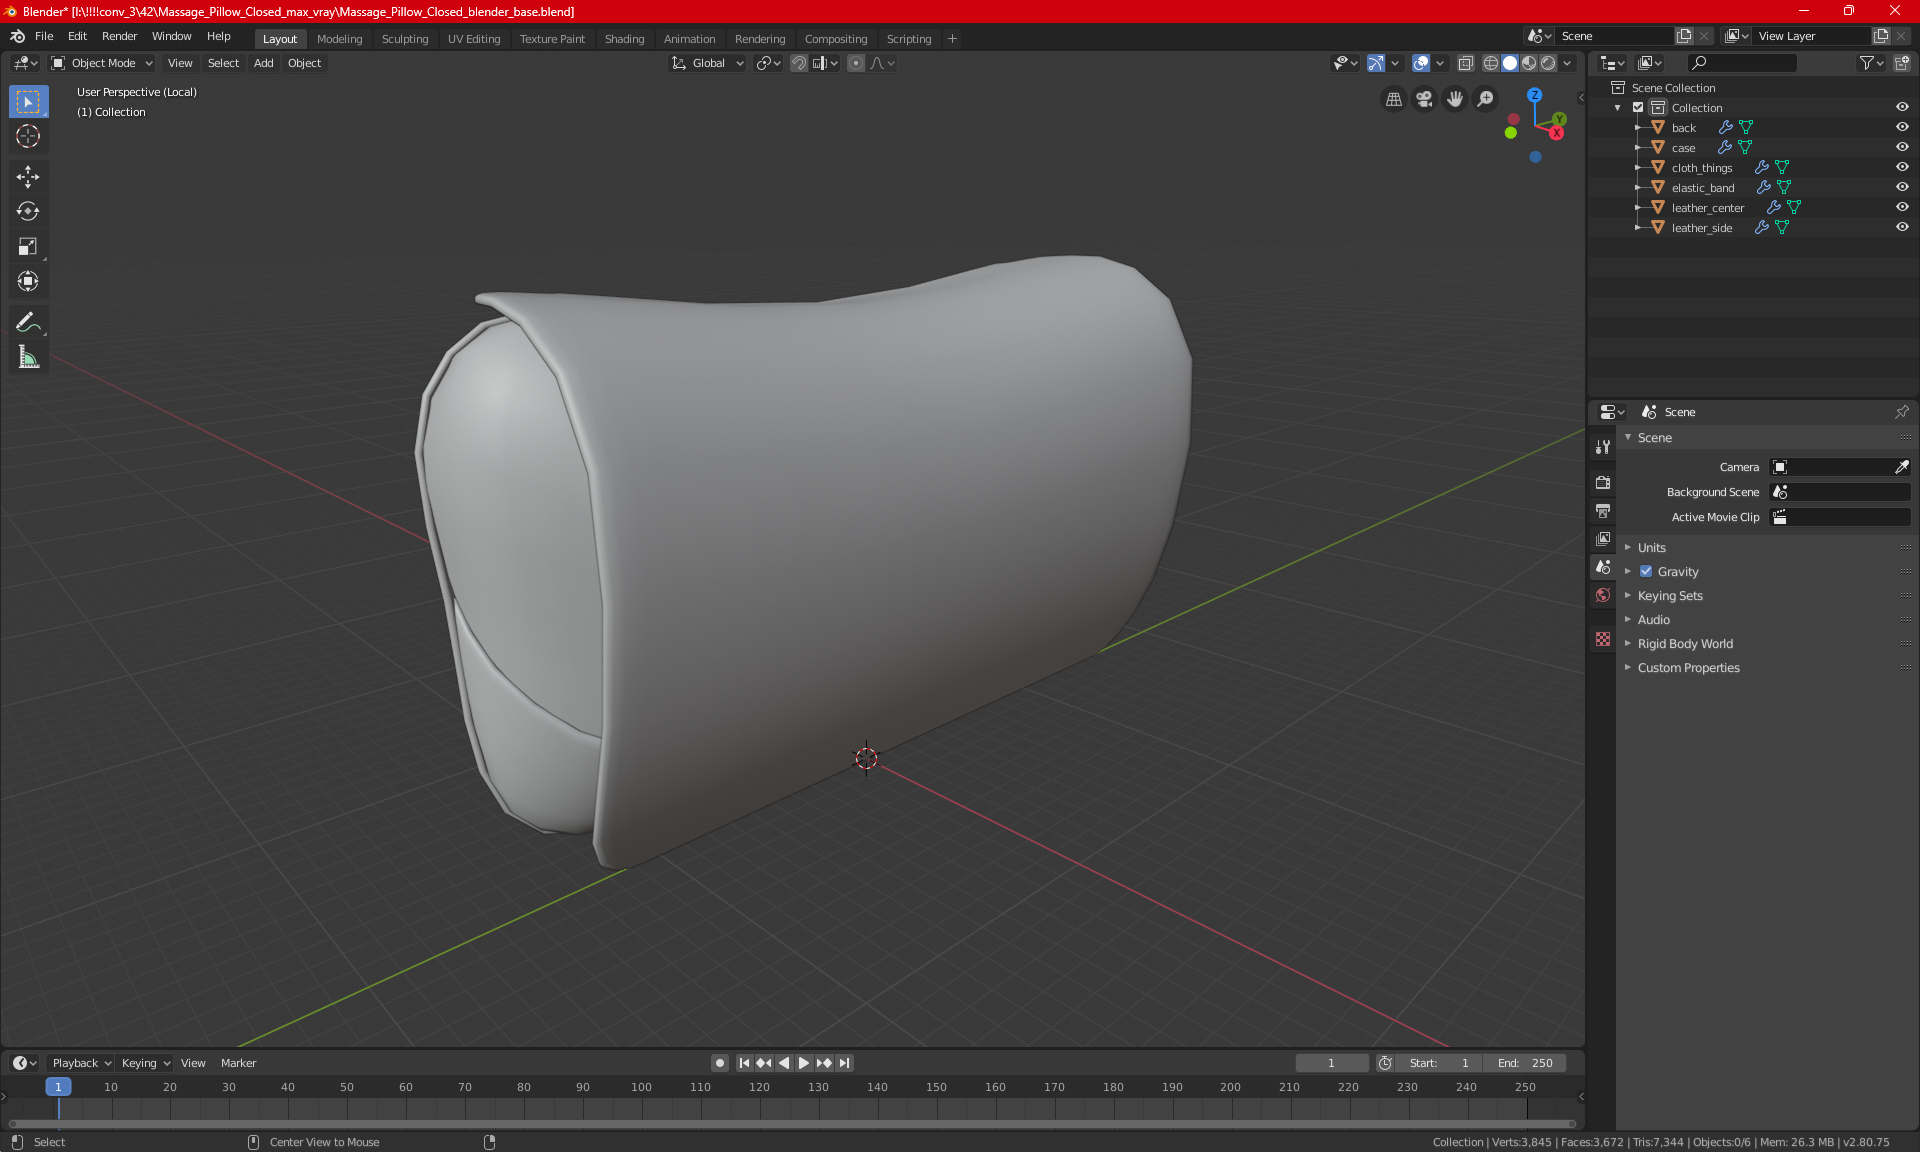Select the Move tool
This screenshot has width=1920, height=1152.
click(28, 177)
